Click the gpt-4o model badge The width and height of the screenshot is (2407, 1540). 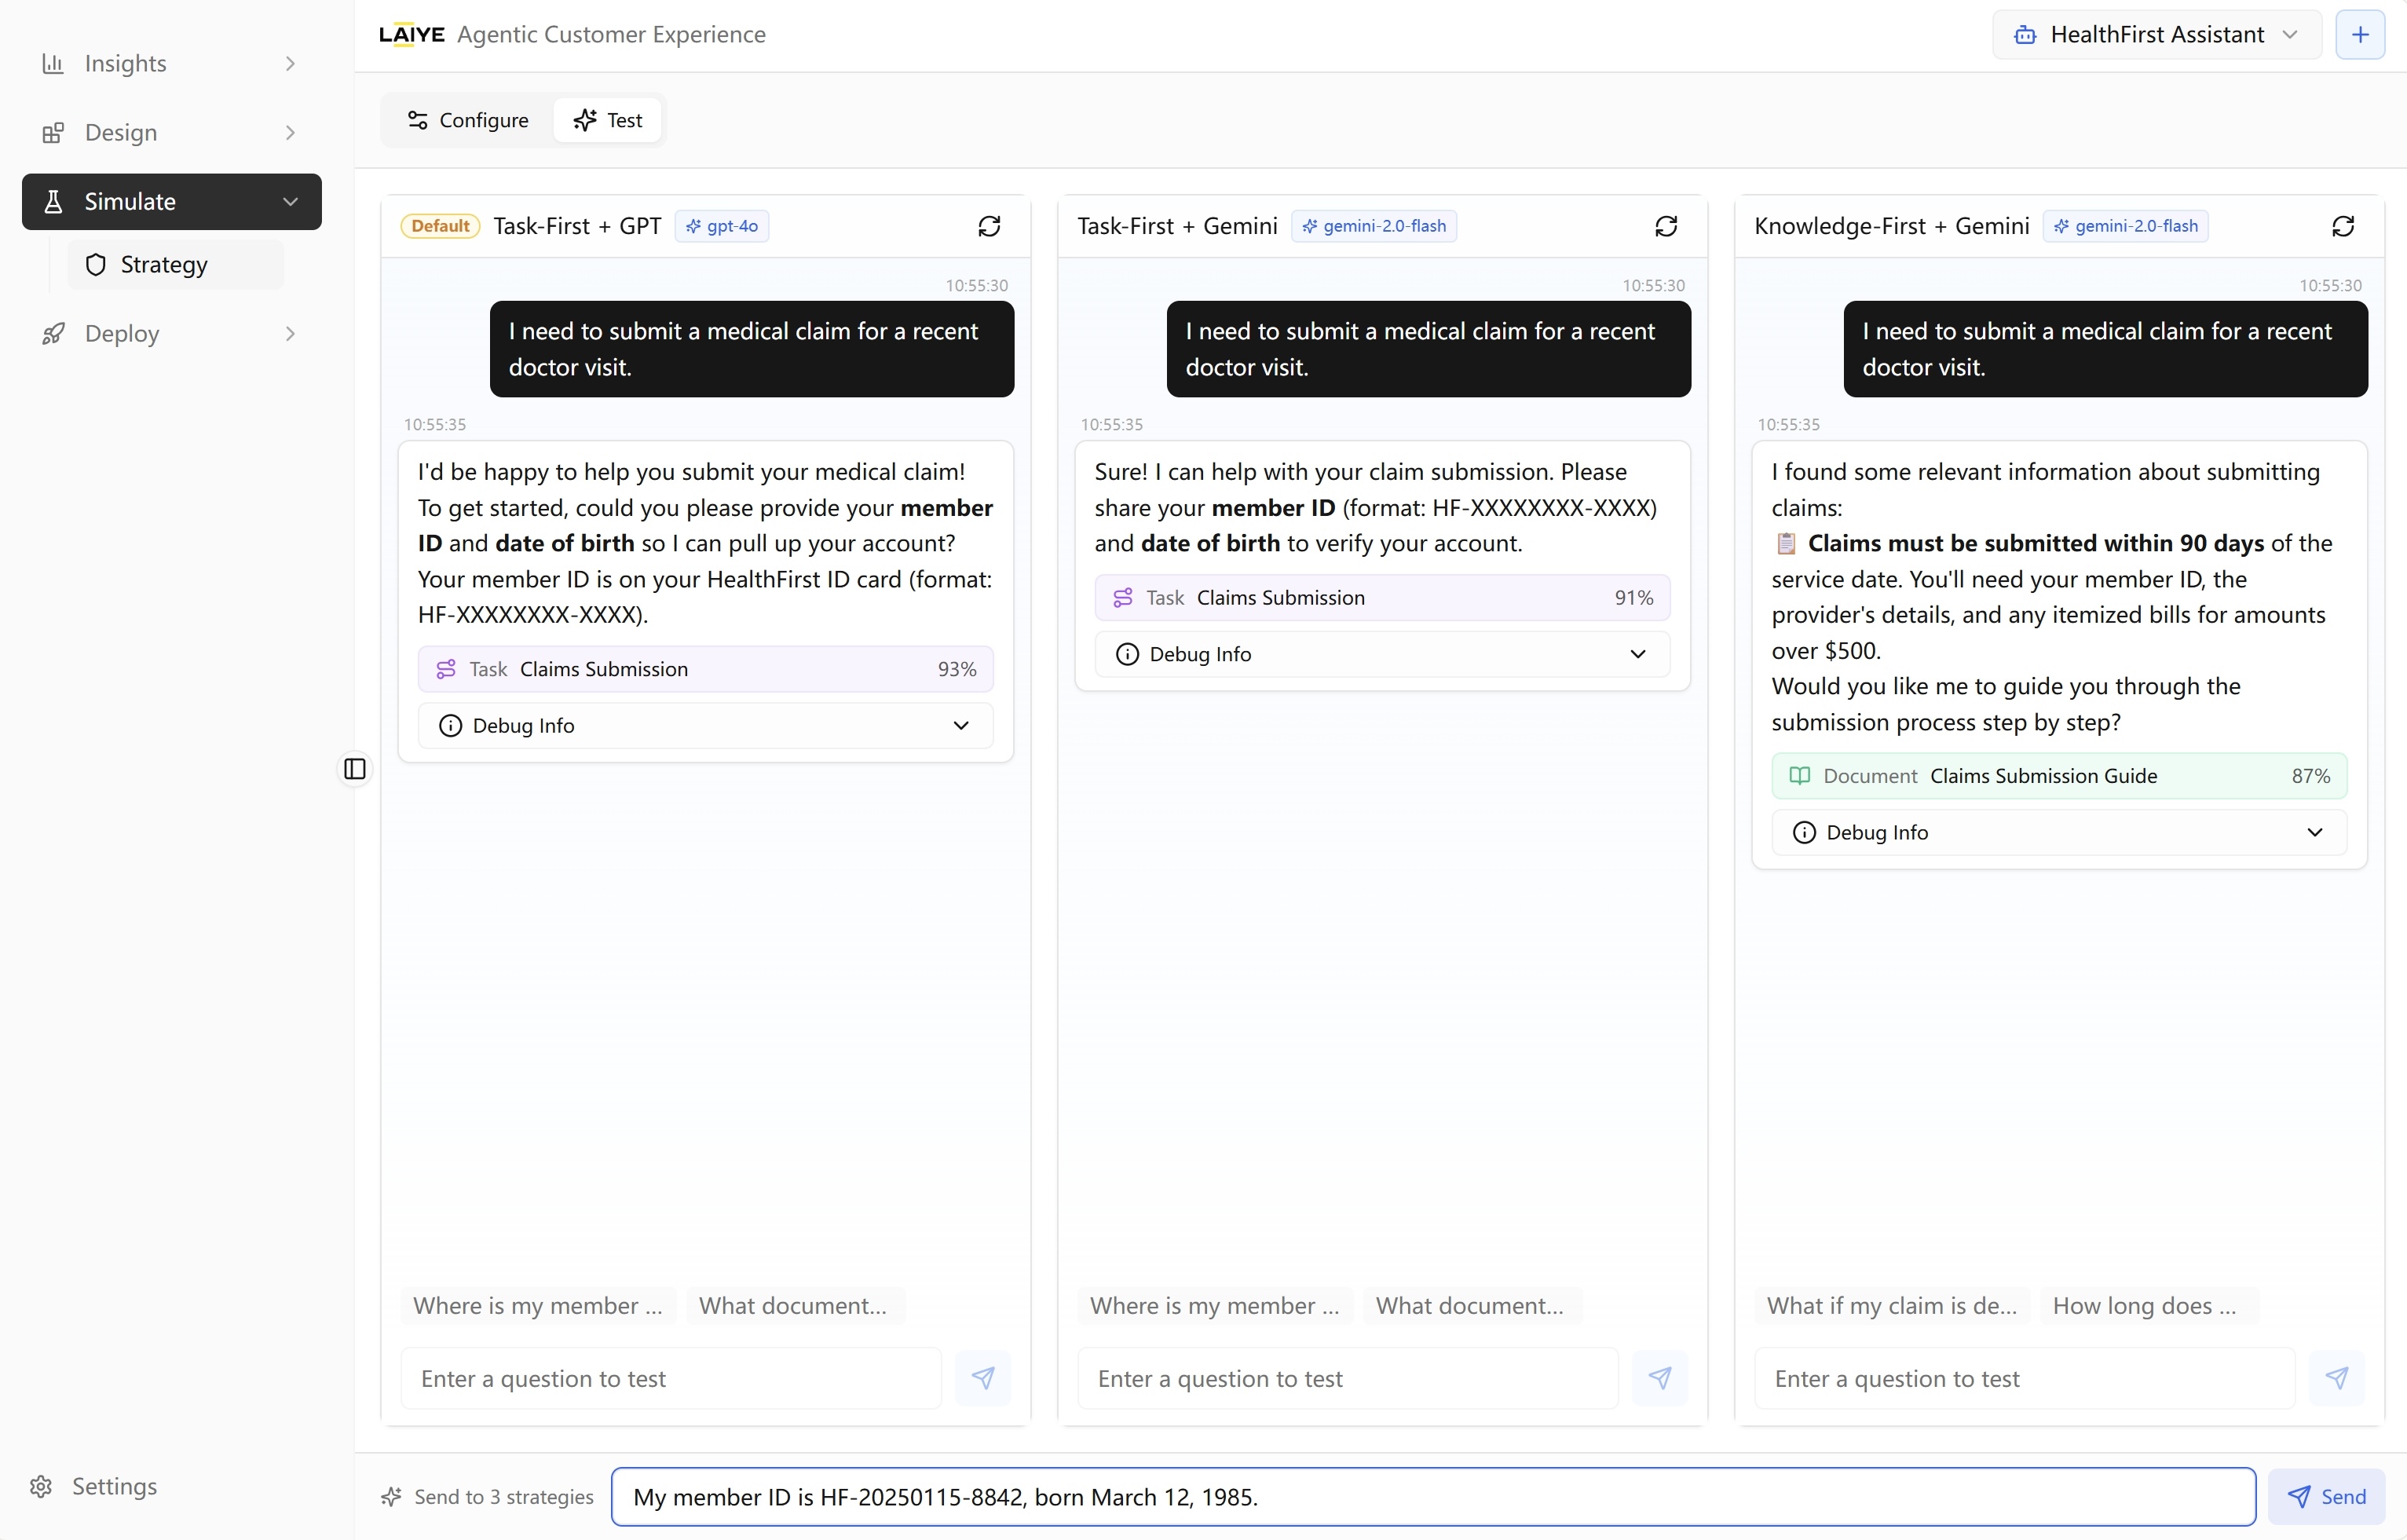pos(721,226)
